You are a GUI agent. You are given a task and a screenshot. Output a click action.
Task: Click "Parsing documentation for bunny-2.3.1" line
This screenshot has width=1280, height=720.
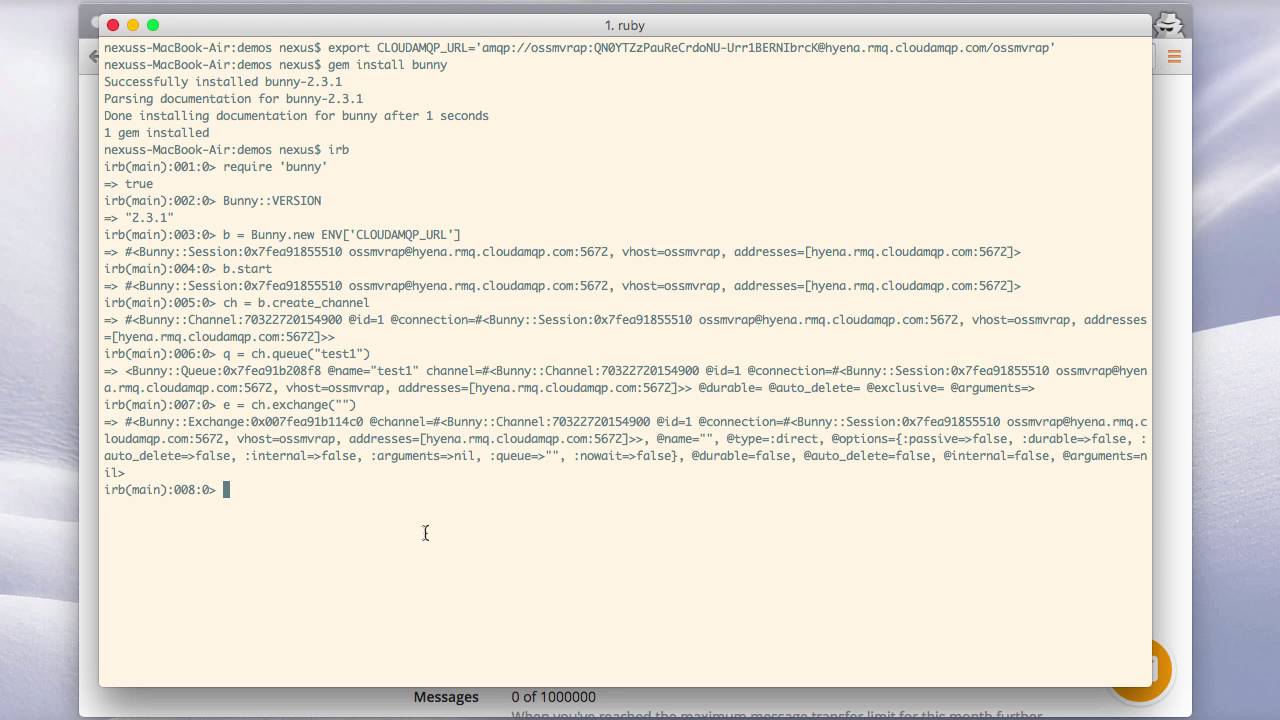tap(233, 99)
